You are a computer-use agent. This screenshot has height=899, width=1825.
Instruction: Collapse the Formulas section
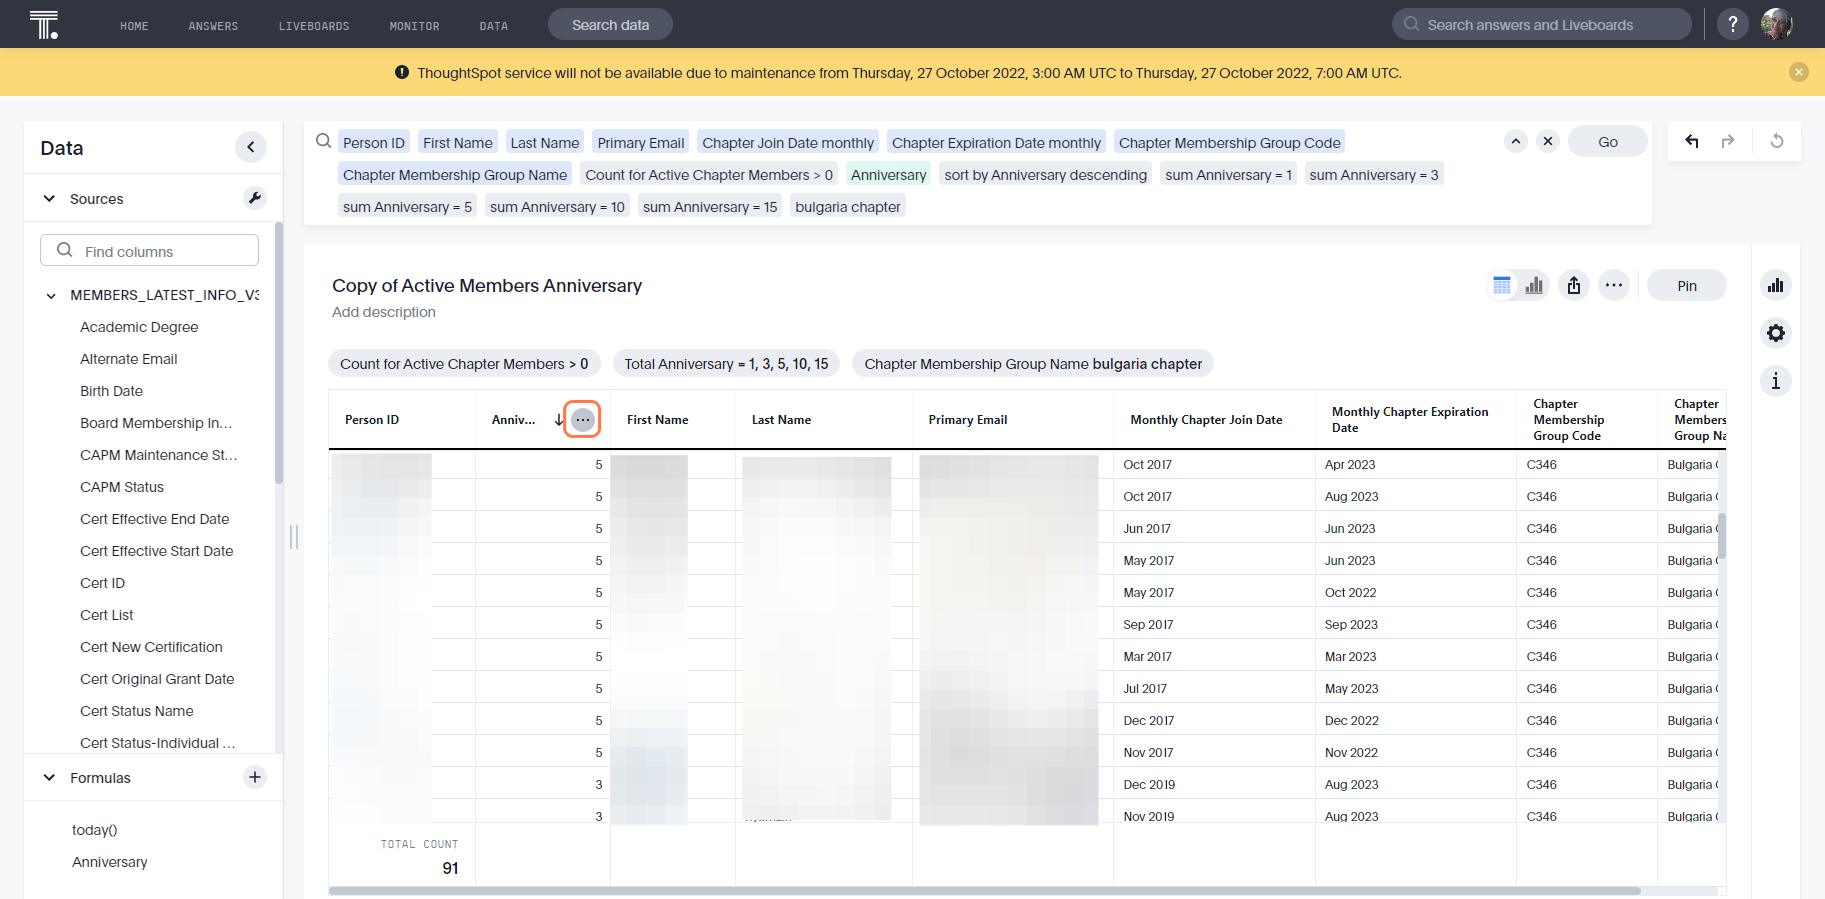click(x=49, y=777)
